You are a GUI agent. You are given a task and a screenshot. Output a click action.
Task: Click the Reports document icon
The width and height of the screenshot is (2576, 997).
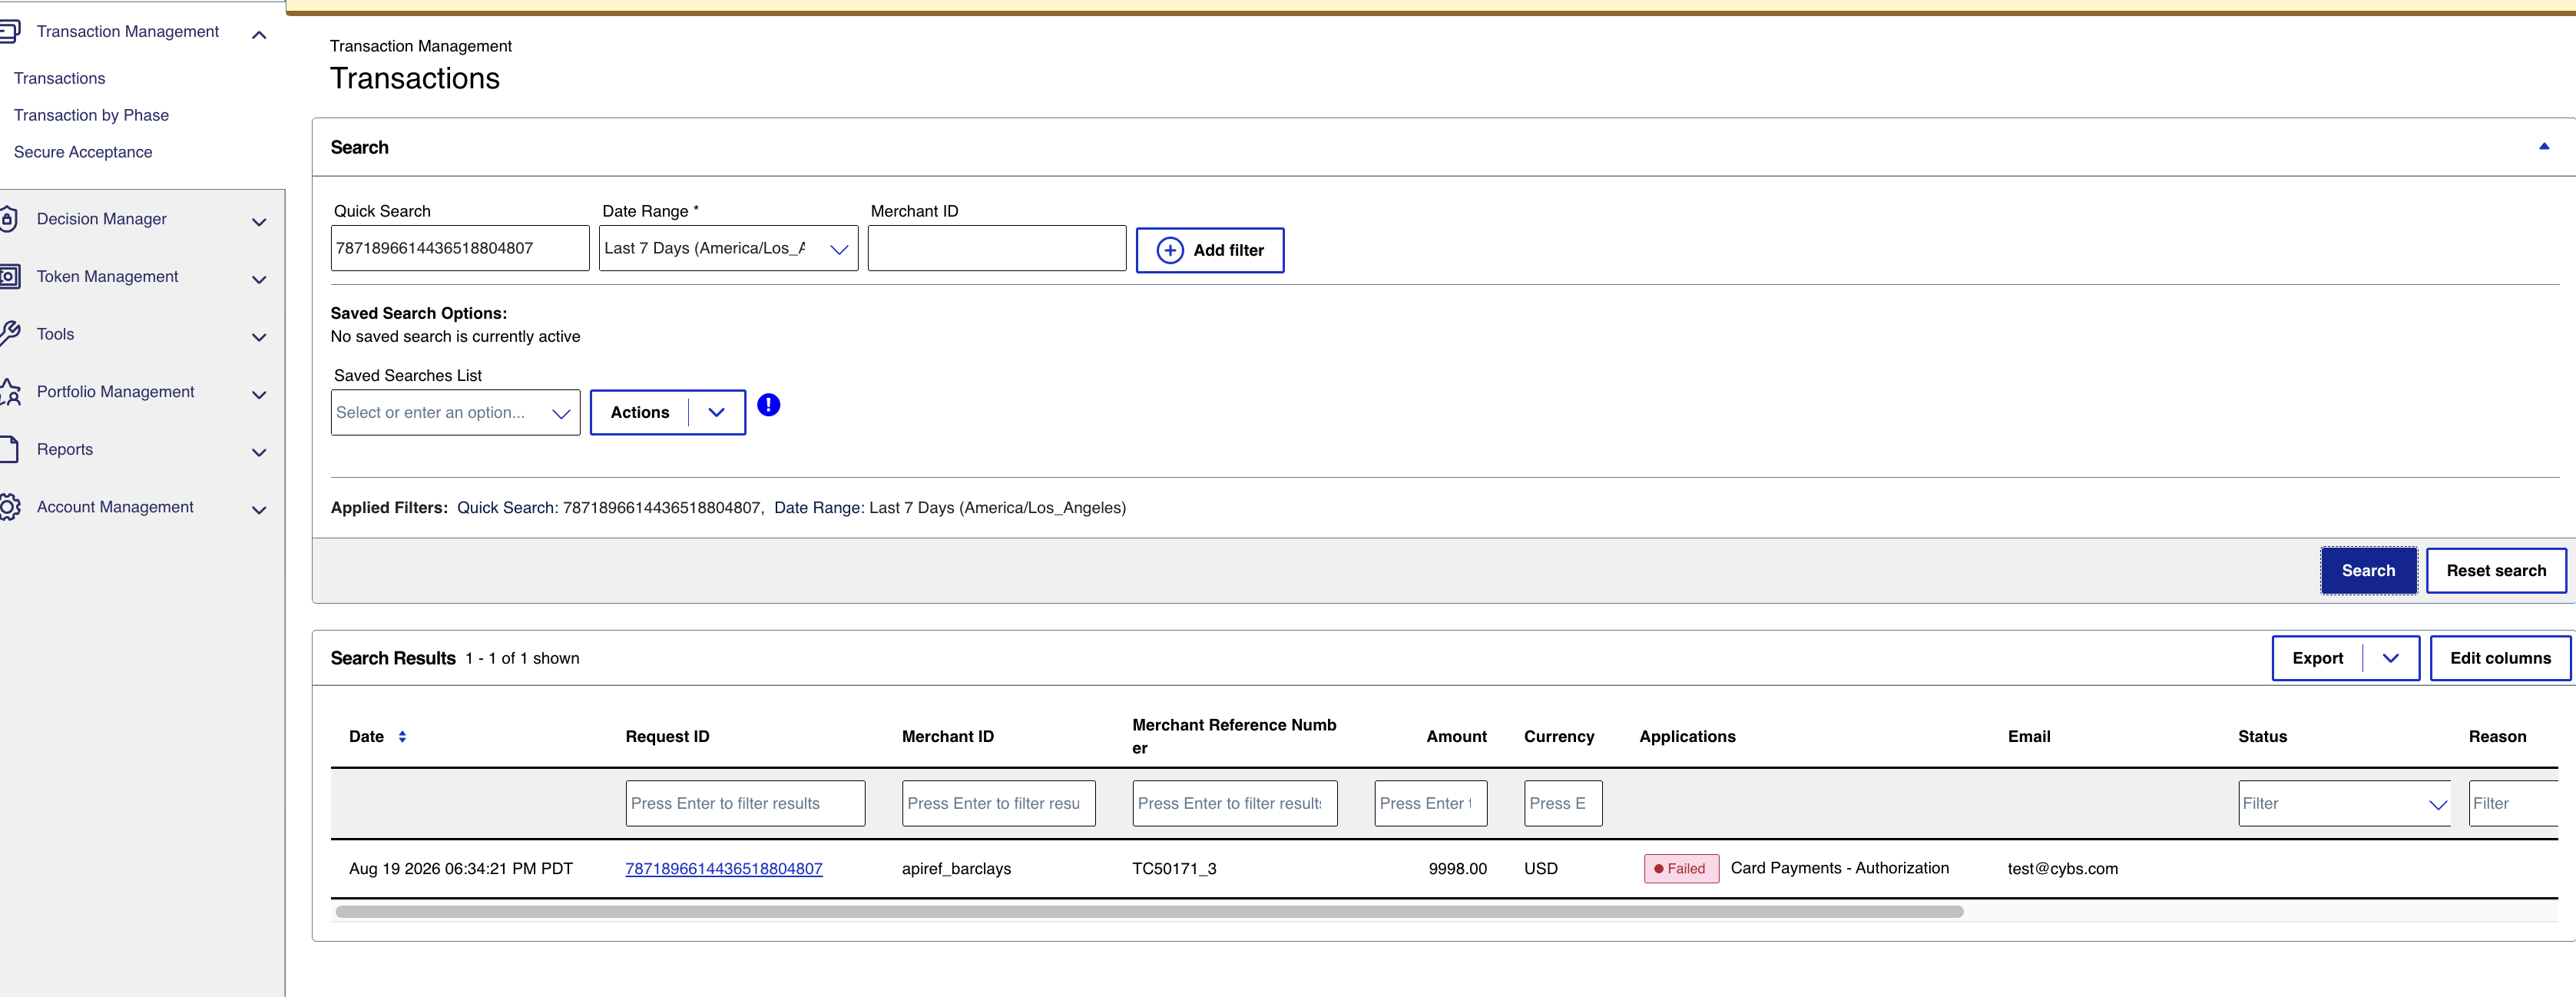click(9, 450)
